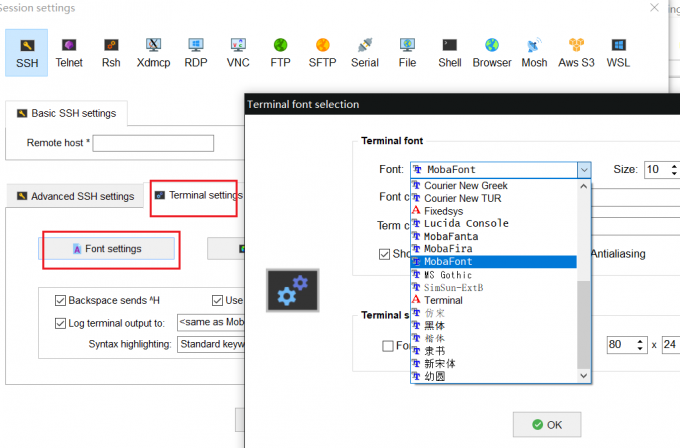Choose the VNC session type
The image size is (680, 448).
[x=238, y=53]
